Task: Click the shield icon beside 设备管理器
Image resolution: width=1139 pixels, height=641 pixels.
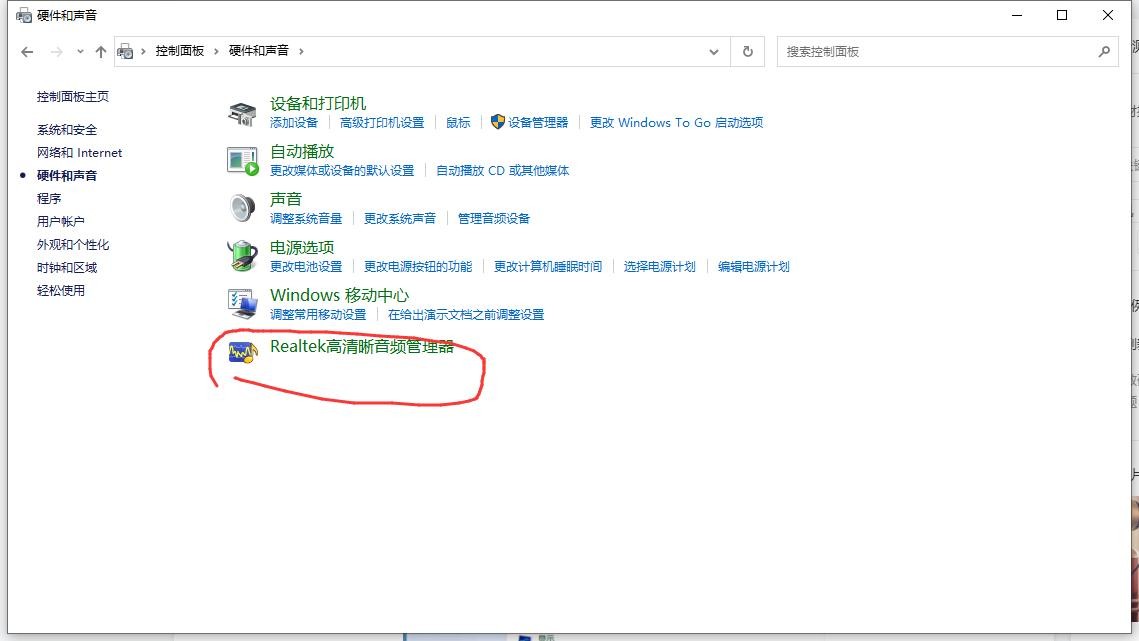Action: (x=495, y=122)
